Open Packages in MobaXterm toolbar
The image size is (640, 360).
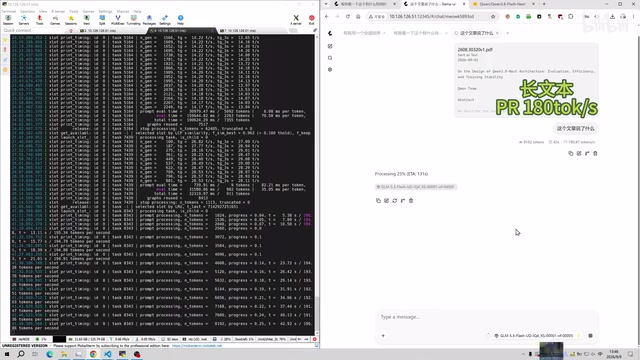(149, 20)
